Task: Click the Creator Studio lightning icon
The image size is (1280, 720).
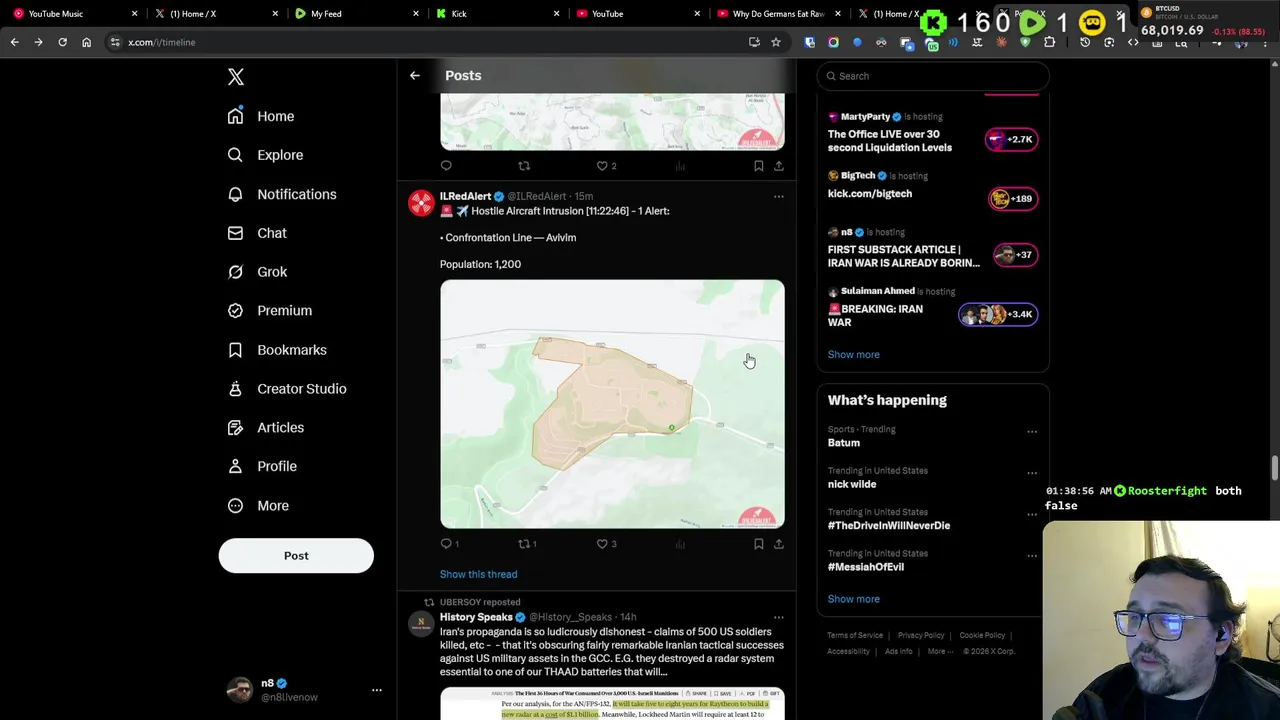Action: (x=235, y=389)
